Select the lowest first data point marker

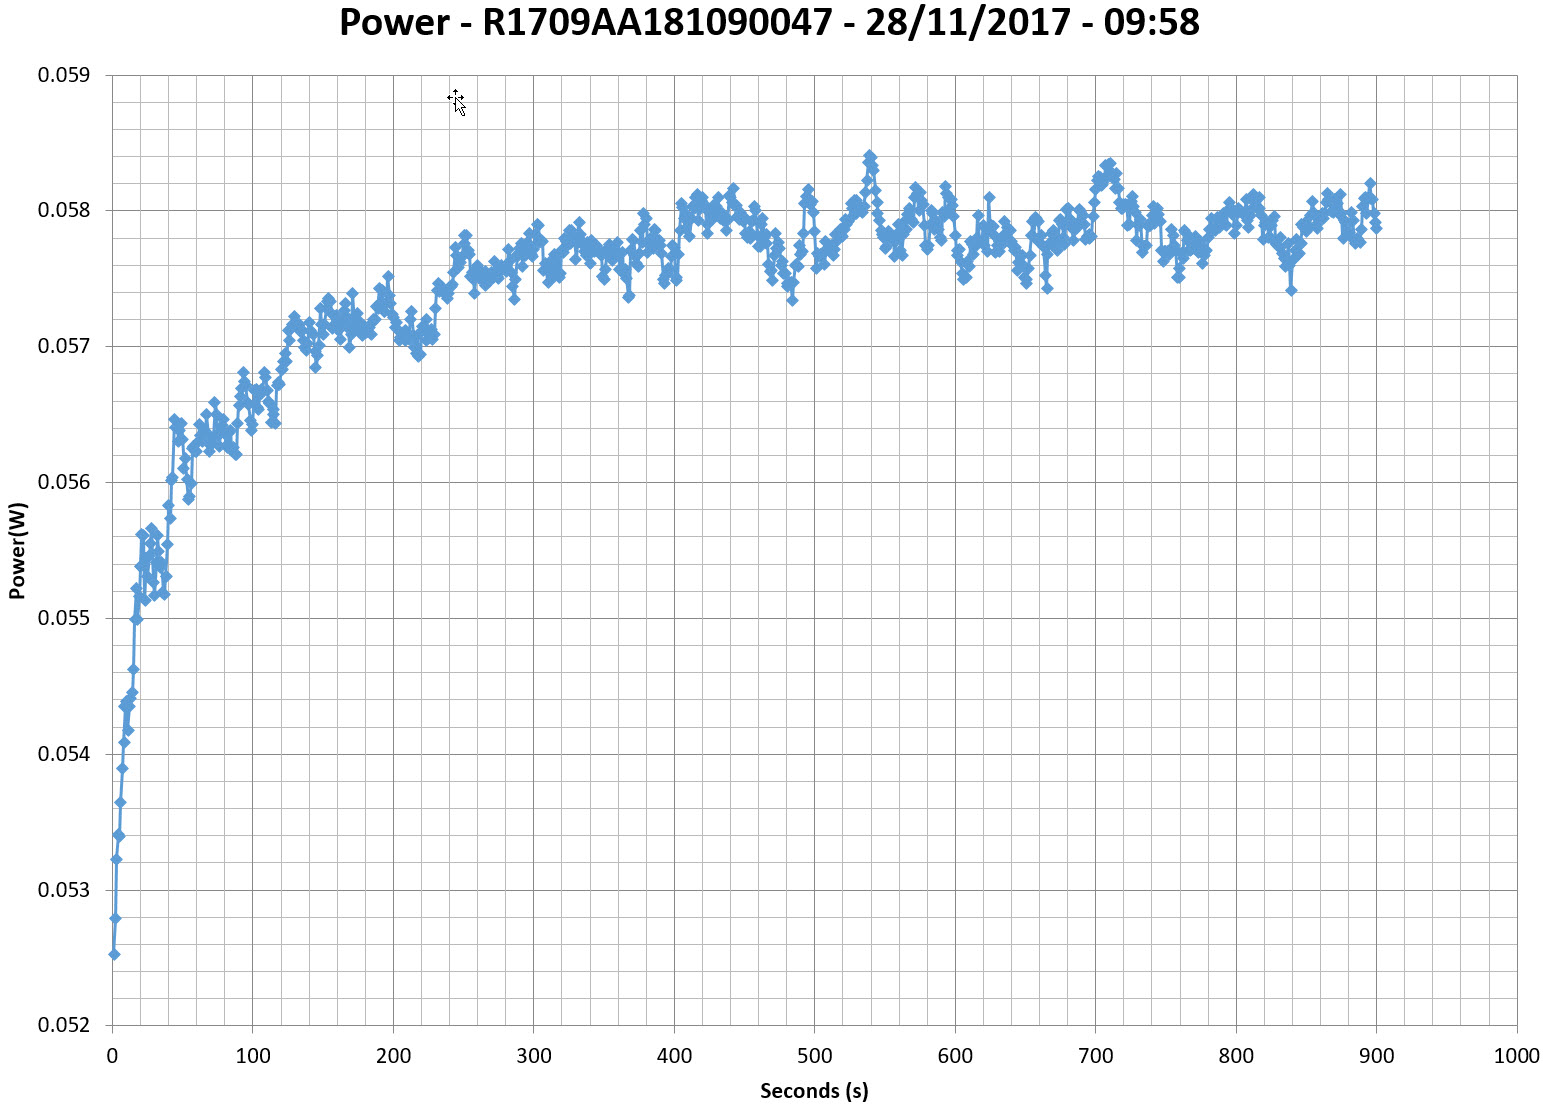[x=114, y=954]
